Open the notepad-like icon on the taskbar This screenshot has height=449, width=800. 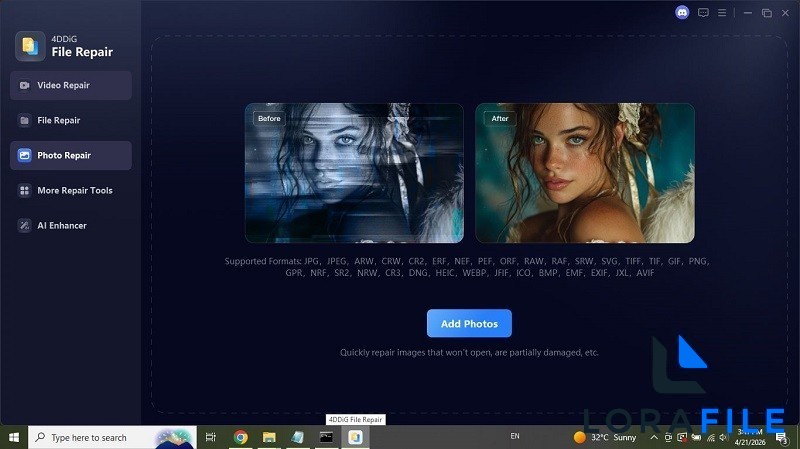tap(297, 437)
